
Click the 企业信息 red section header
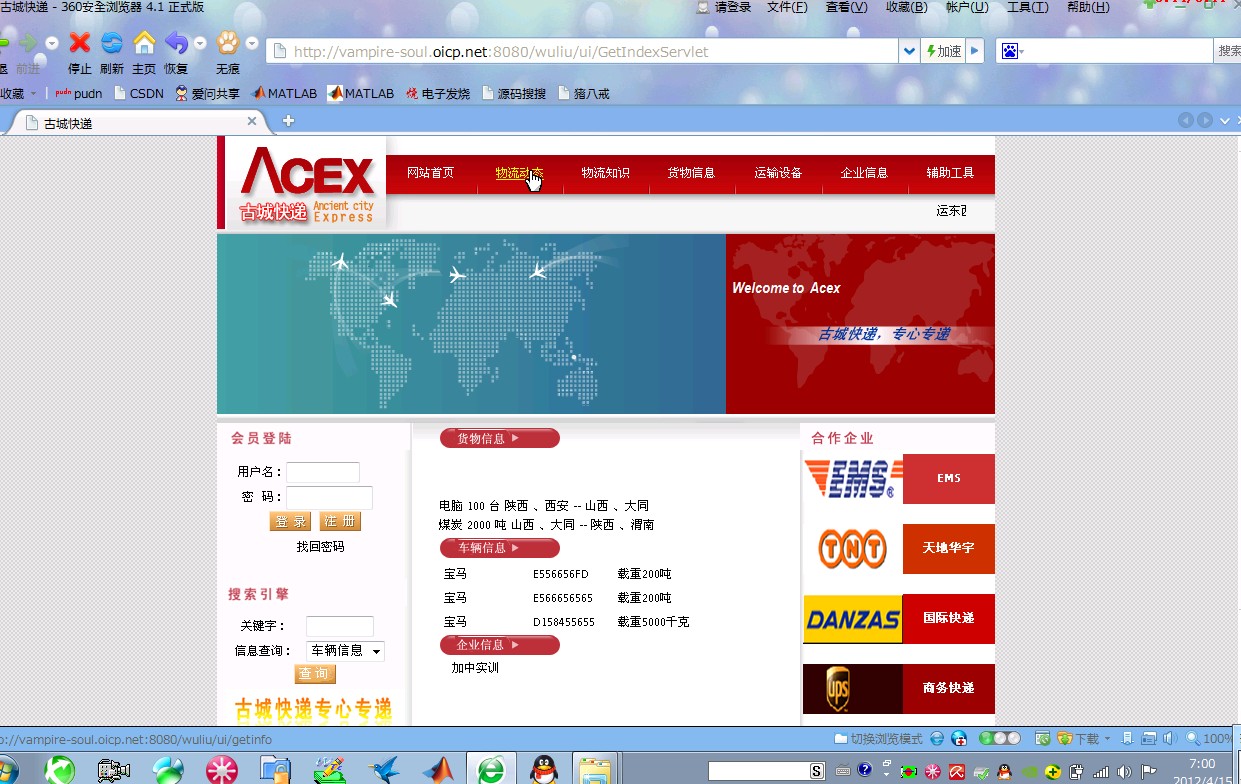(499, 645)
